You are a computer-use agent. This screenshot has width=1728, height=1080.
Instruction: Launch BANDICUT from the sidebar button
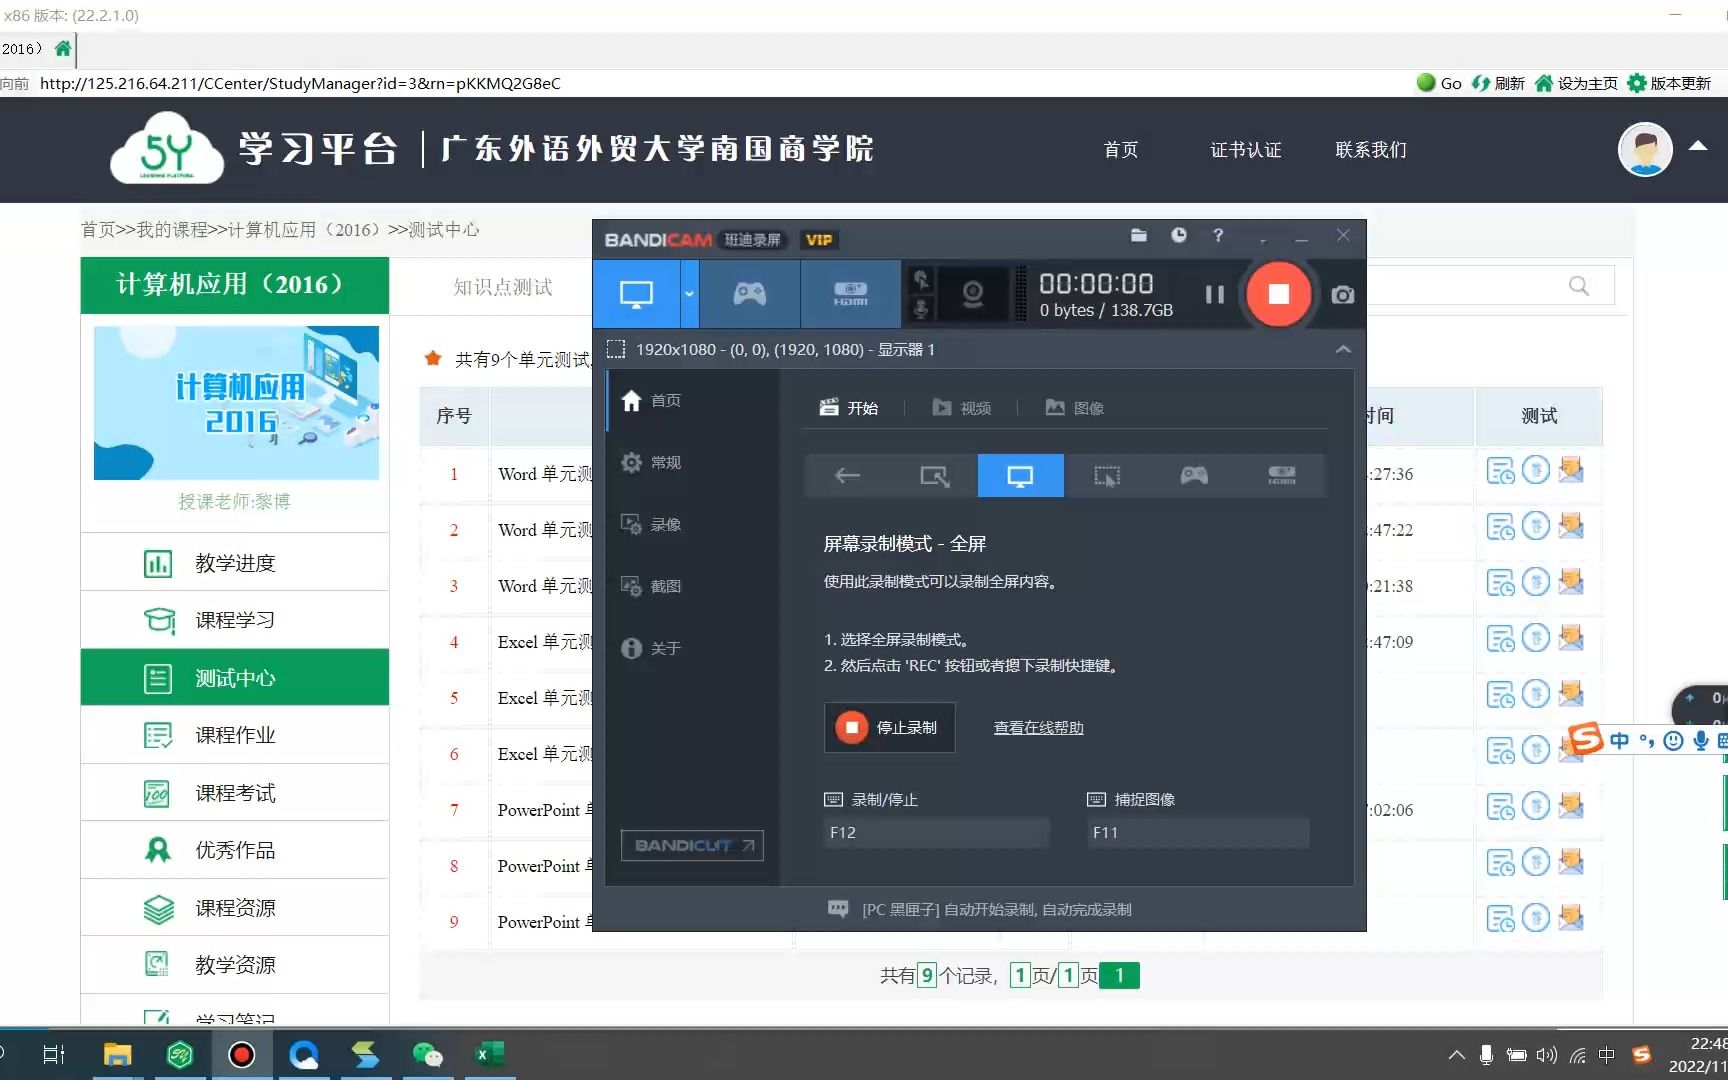692,845
